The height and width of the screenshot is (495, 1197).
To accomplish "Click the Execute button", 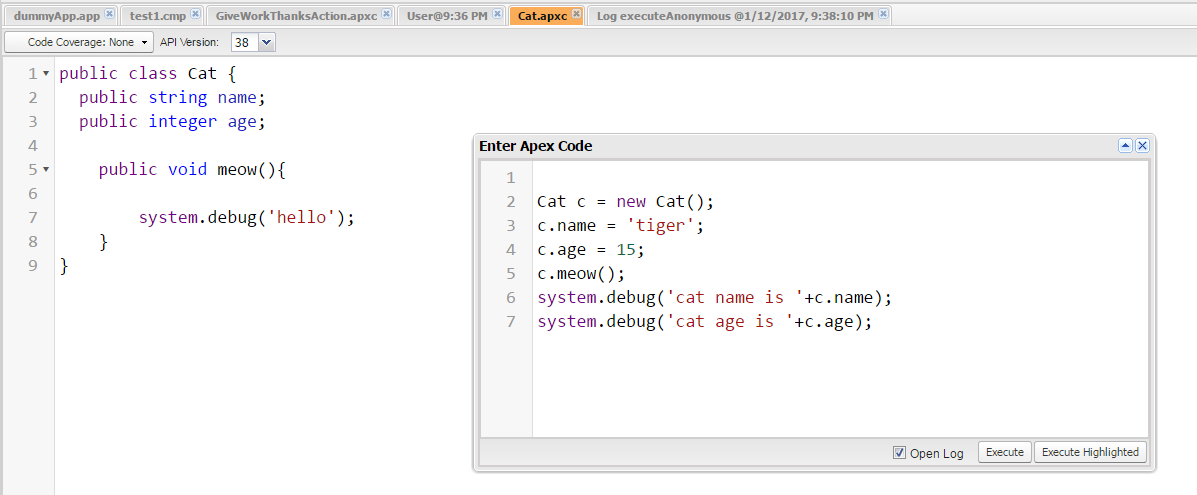I will pos(1004,452).
